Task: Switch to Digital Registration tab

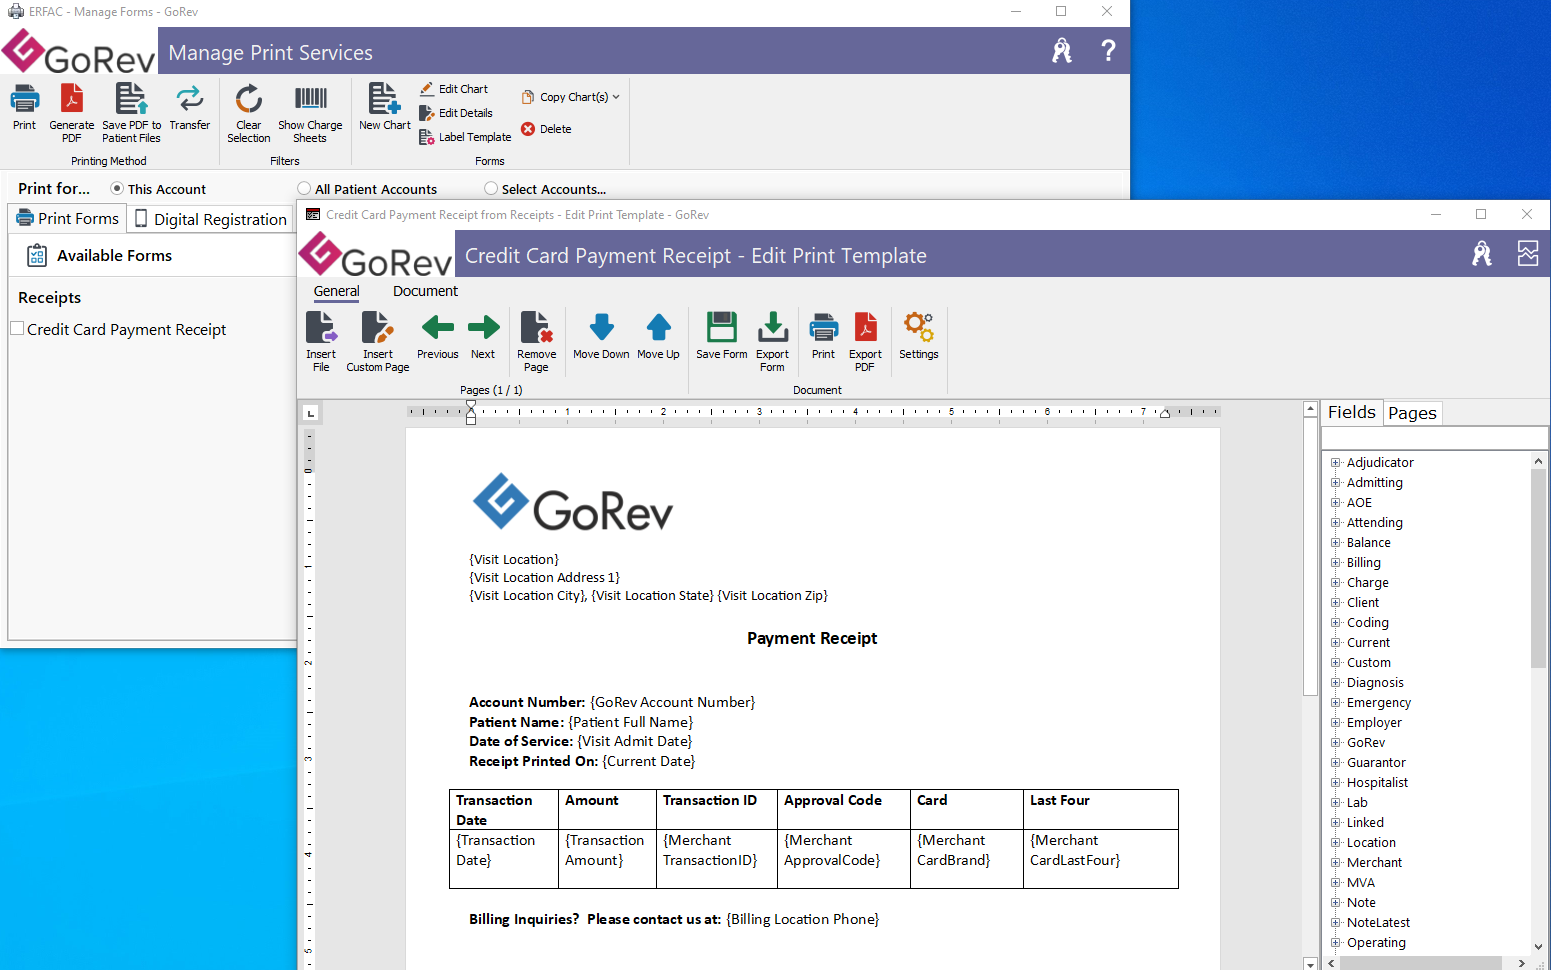Action: coord(211,219)
